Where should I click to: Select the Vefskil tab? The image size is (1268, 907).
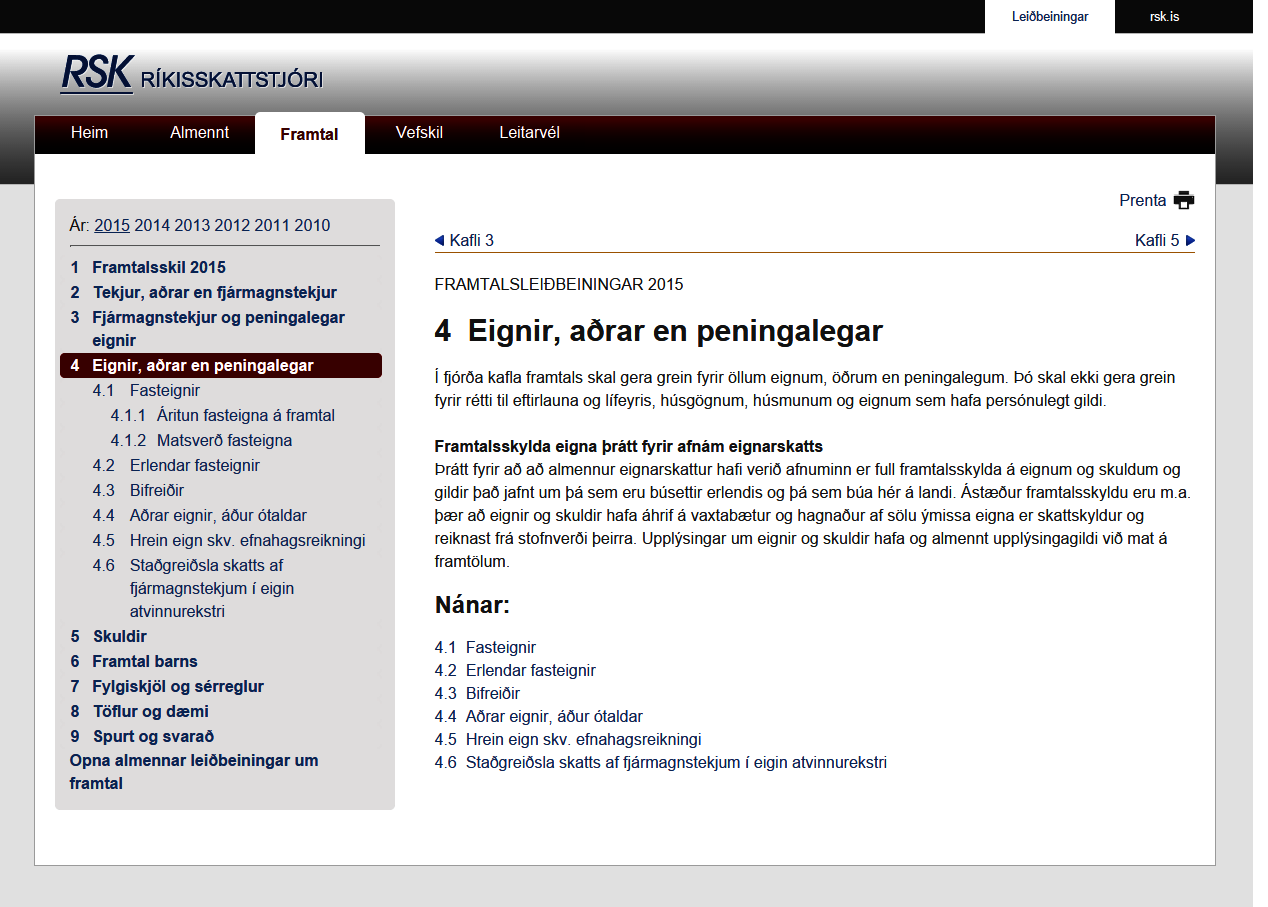pos(419,133)
